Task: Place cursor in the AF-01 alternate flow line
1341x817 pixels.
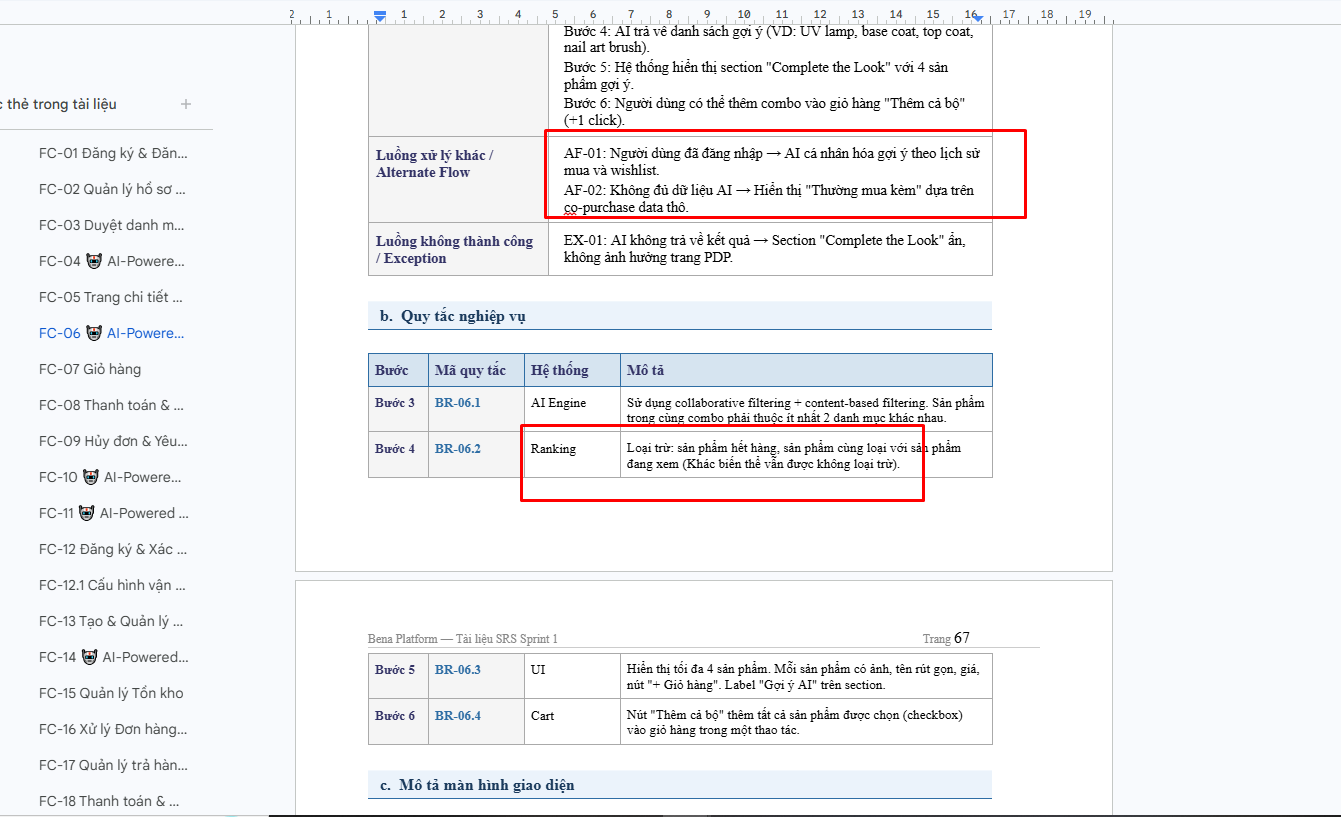Action: click(x=772, y=163)
